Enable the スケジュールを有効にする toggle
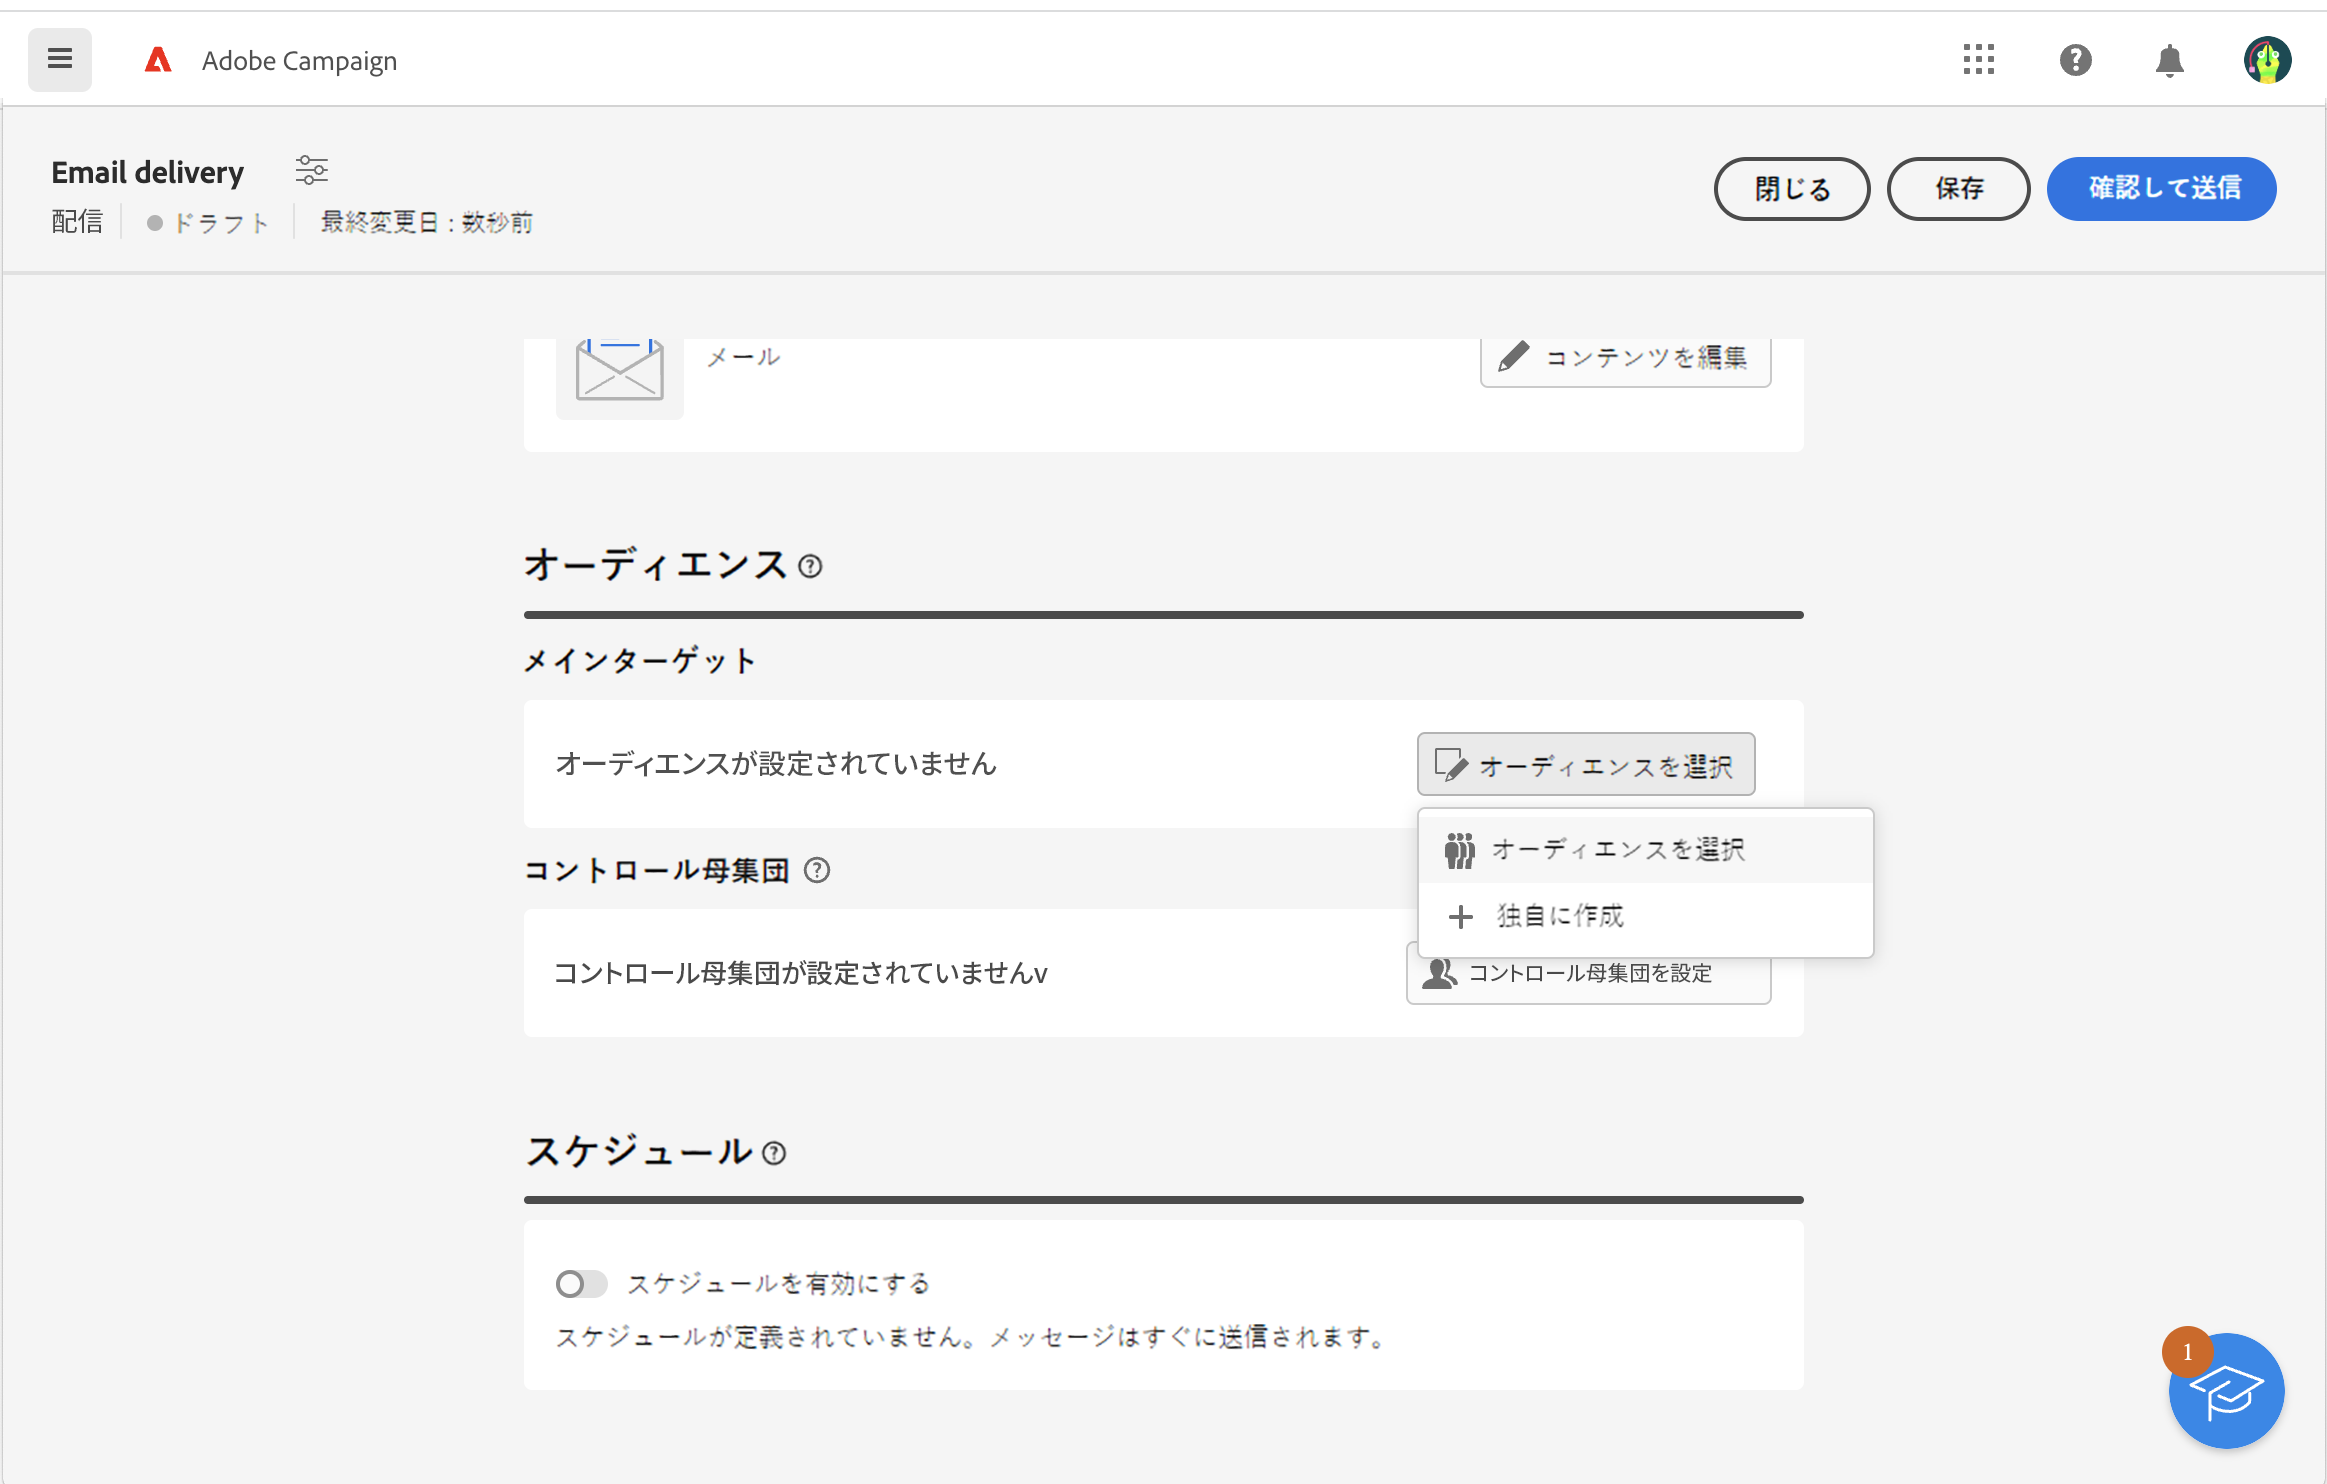The width and height of the screenshot is (2327, 1484). tap(581, 1284)
